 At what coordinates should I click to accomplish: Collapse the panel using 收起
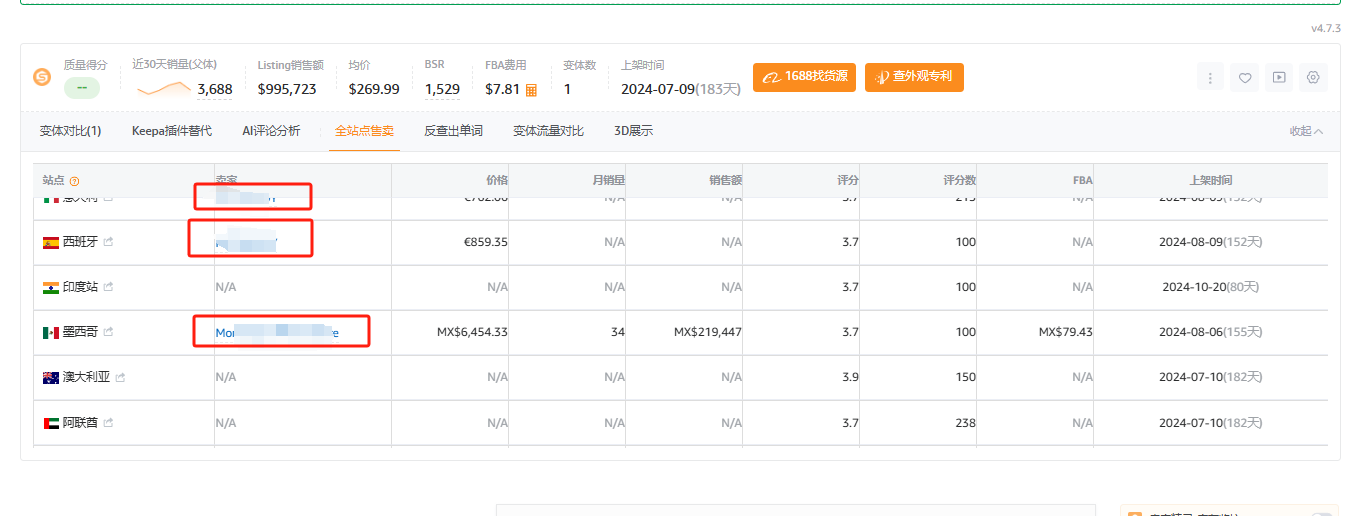click(1306, 131)
